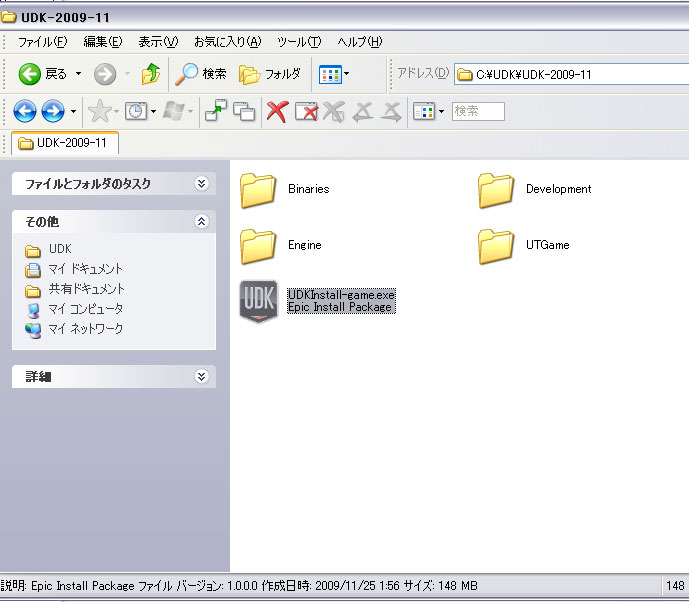Open the 編集(E) menu
Image resolution: width=689 pixels, height=602 pixels.
coord(103,42)
